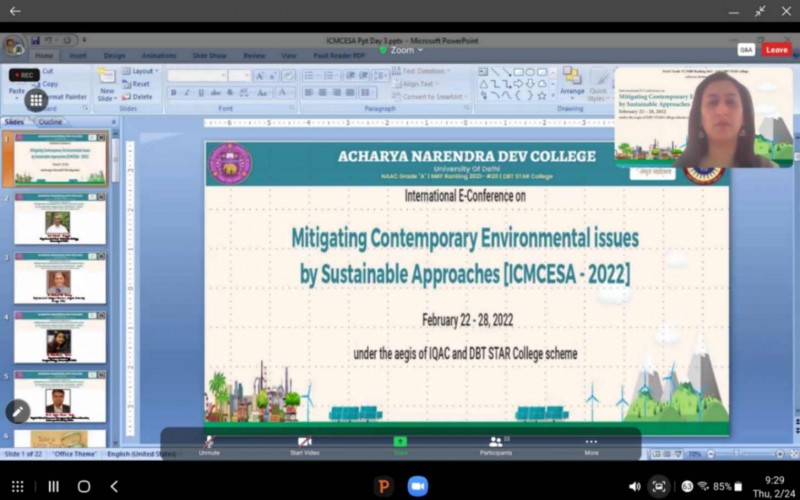
Task: Toggle Underline formatting
Action: [x=201, y=93]
